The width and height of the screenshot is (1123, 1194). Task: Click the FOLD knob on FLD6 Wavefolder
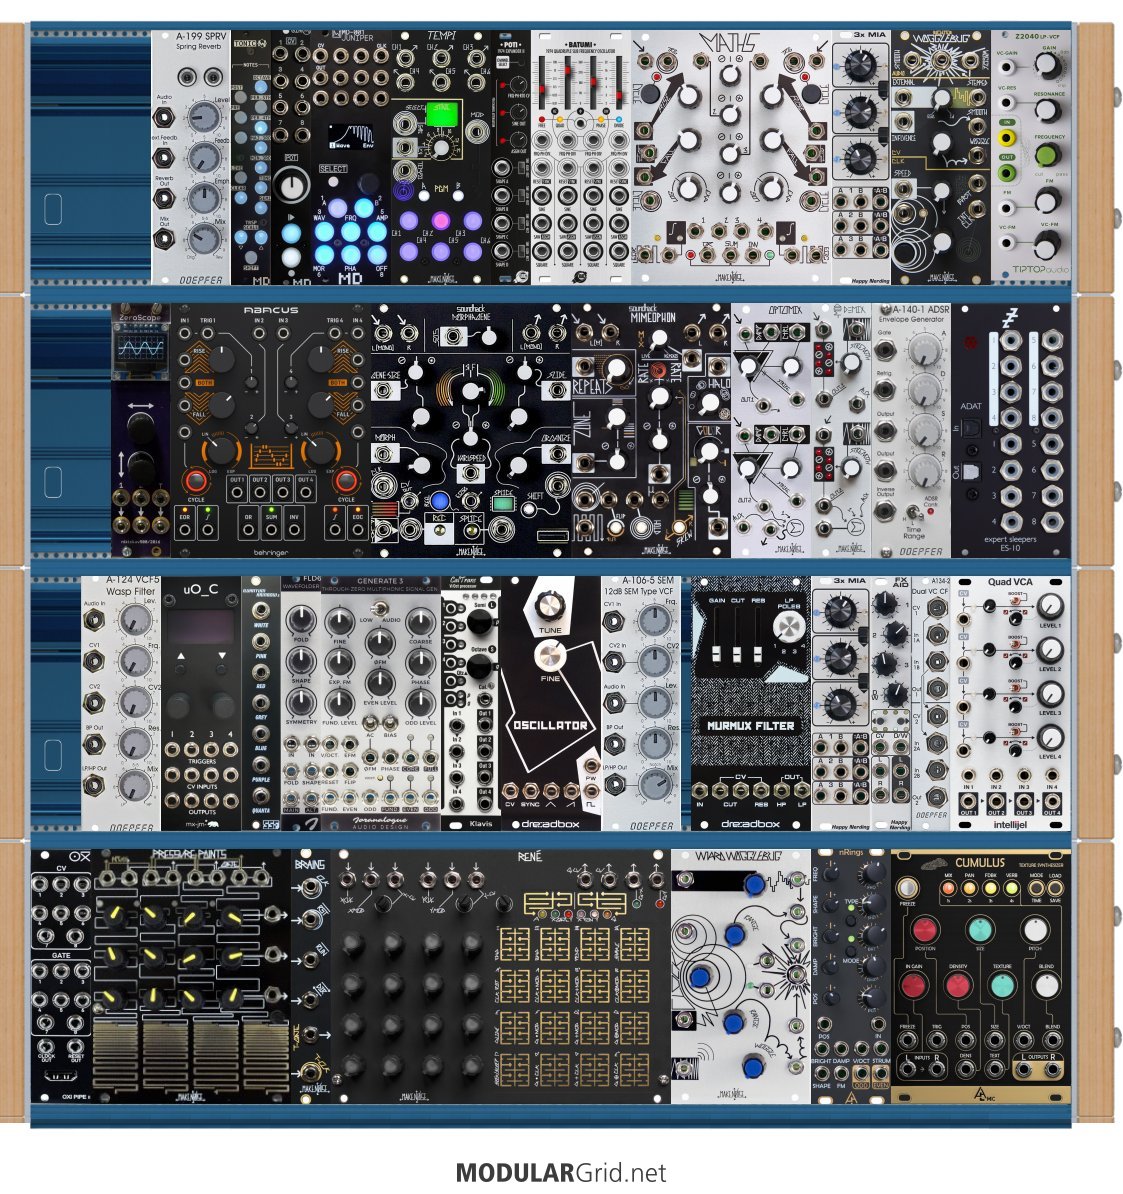[x=301, y=621]
